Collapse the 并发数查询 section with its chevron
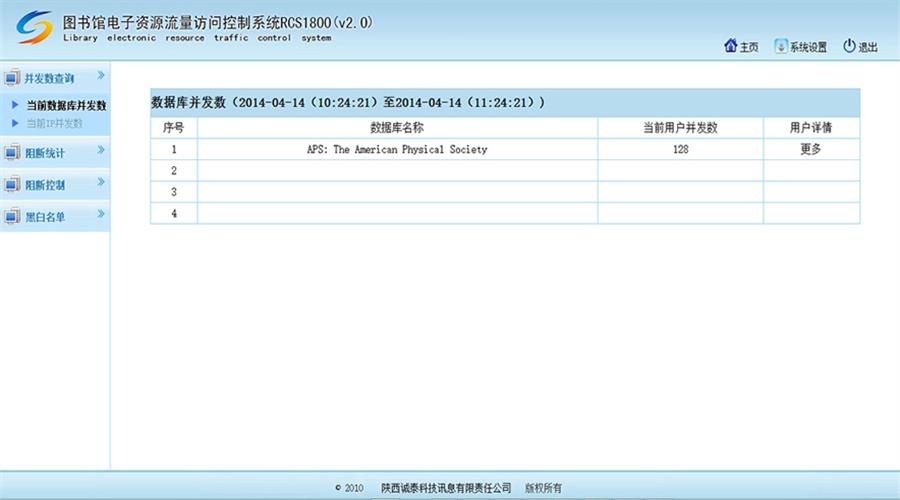The width and height of the screenshot is (900, 500). 101,75
